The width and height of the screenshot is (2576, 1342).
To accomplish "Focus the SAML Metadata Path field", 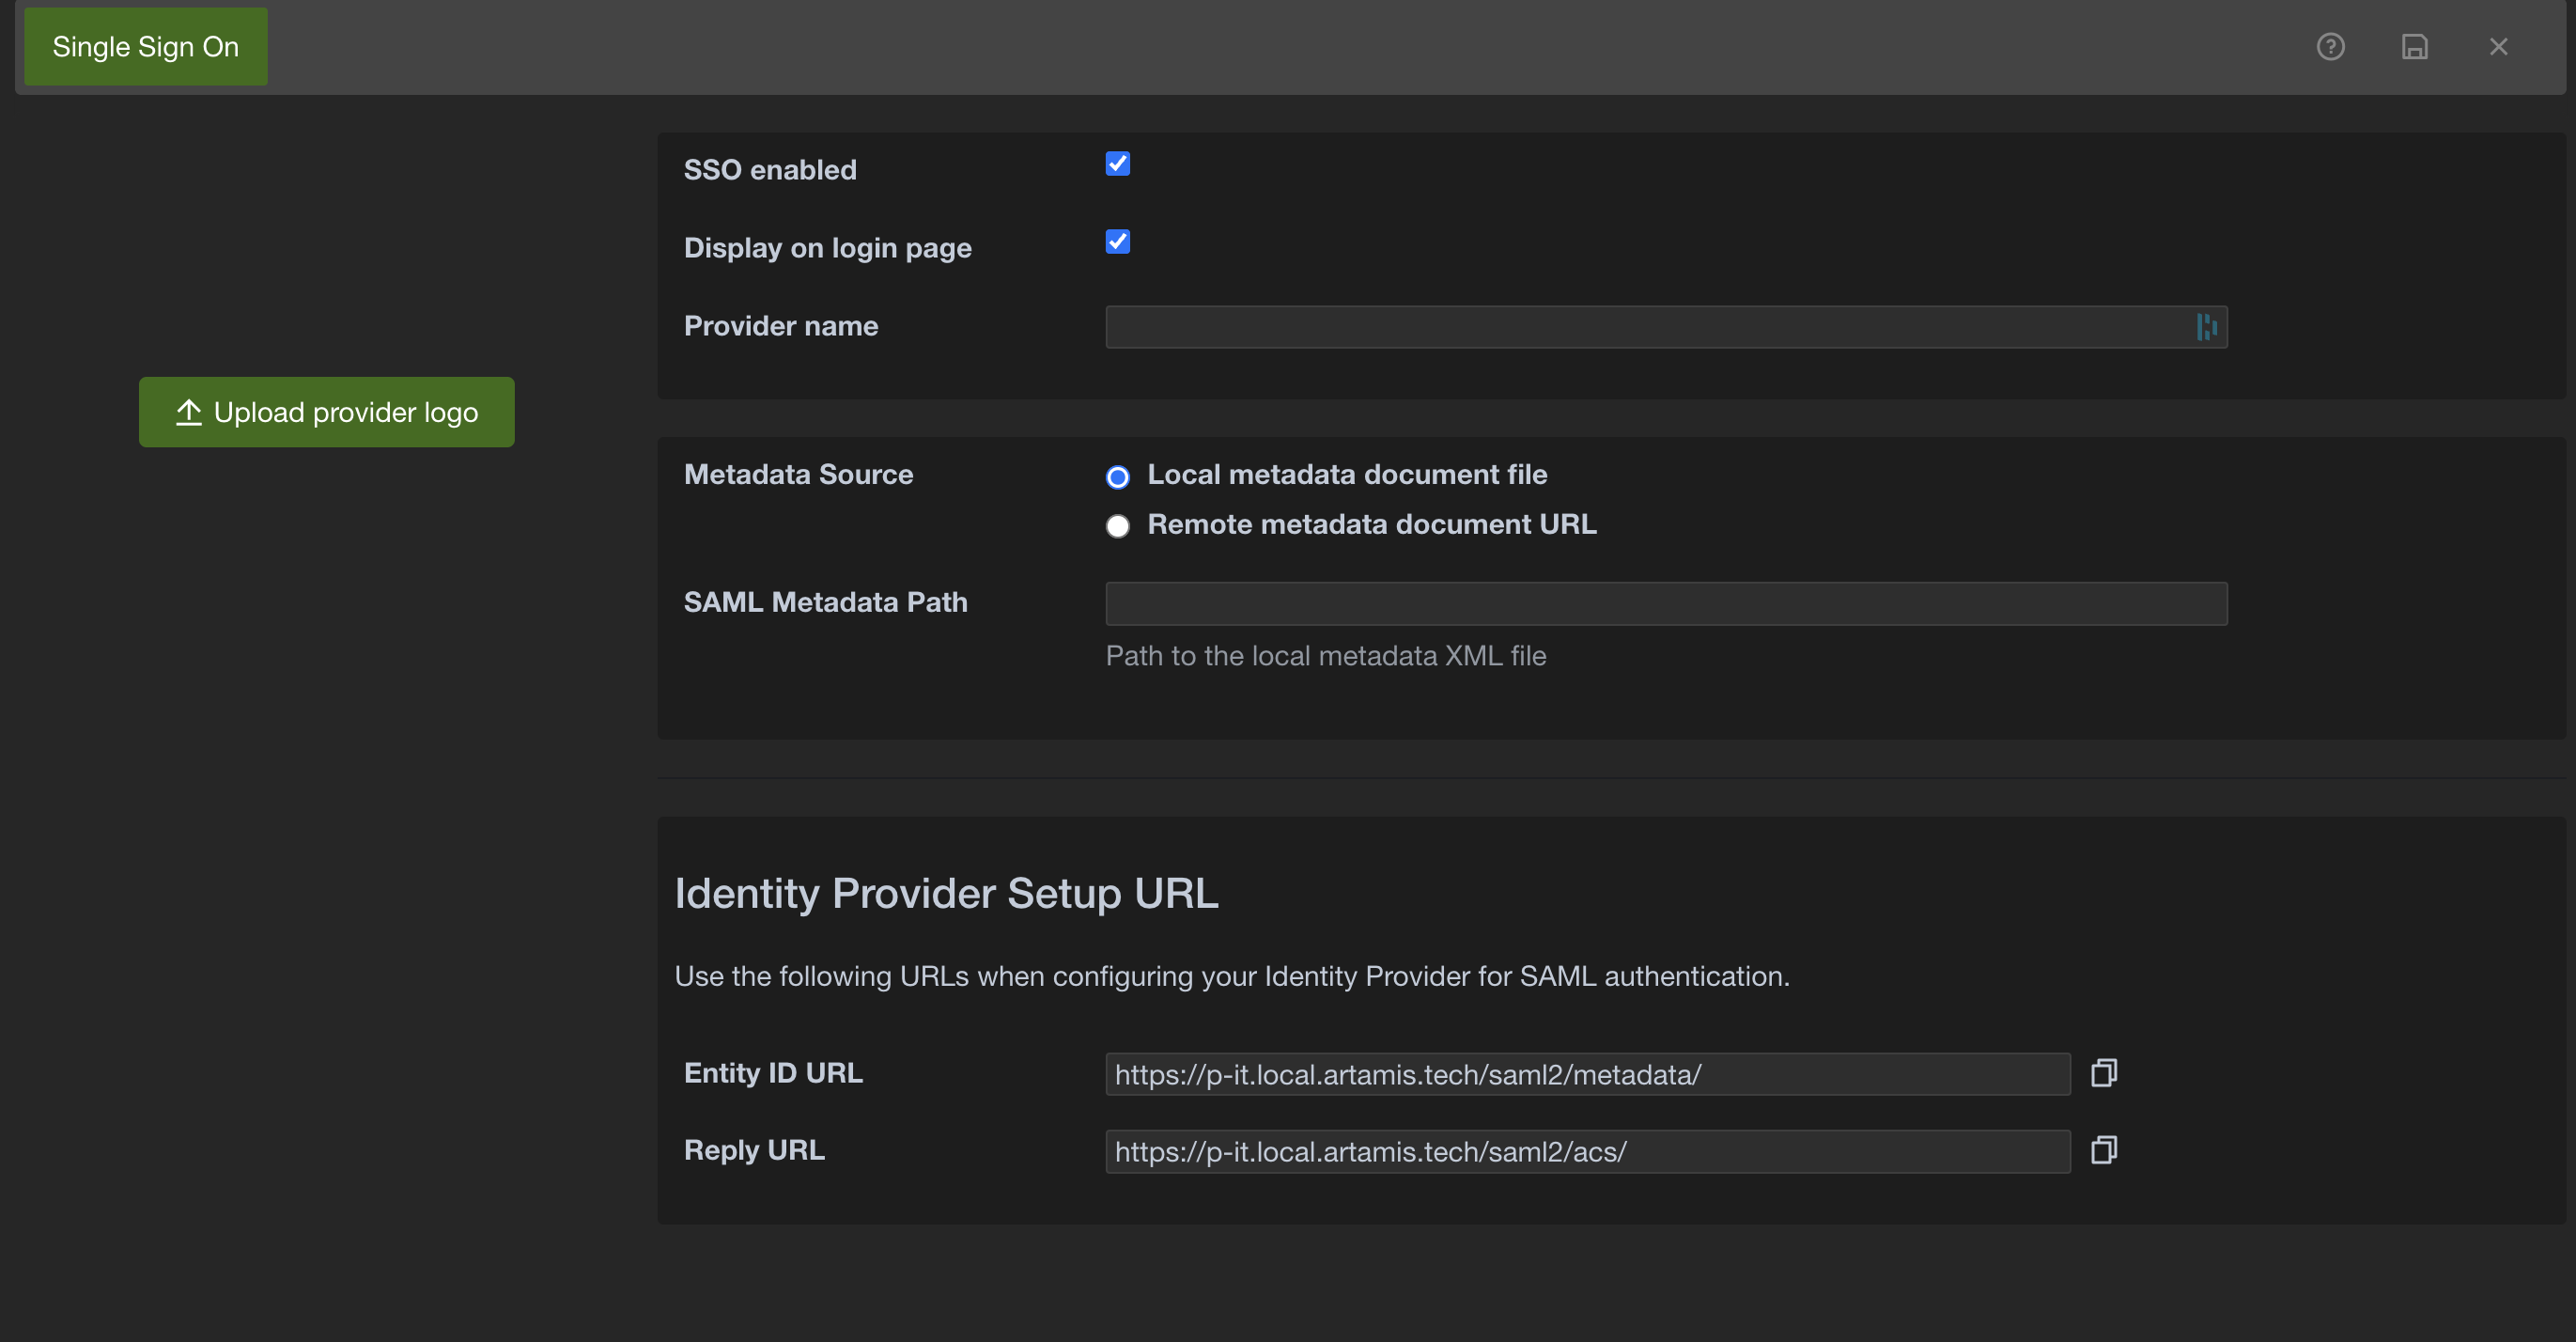I will (1666, 604).
